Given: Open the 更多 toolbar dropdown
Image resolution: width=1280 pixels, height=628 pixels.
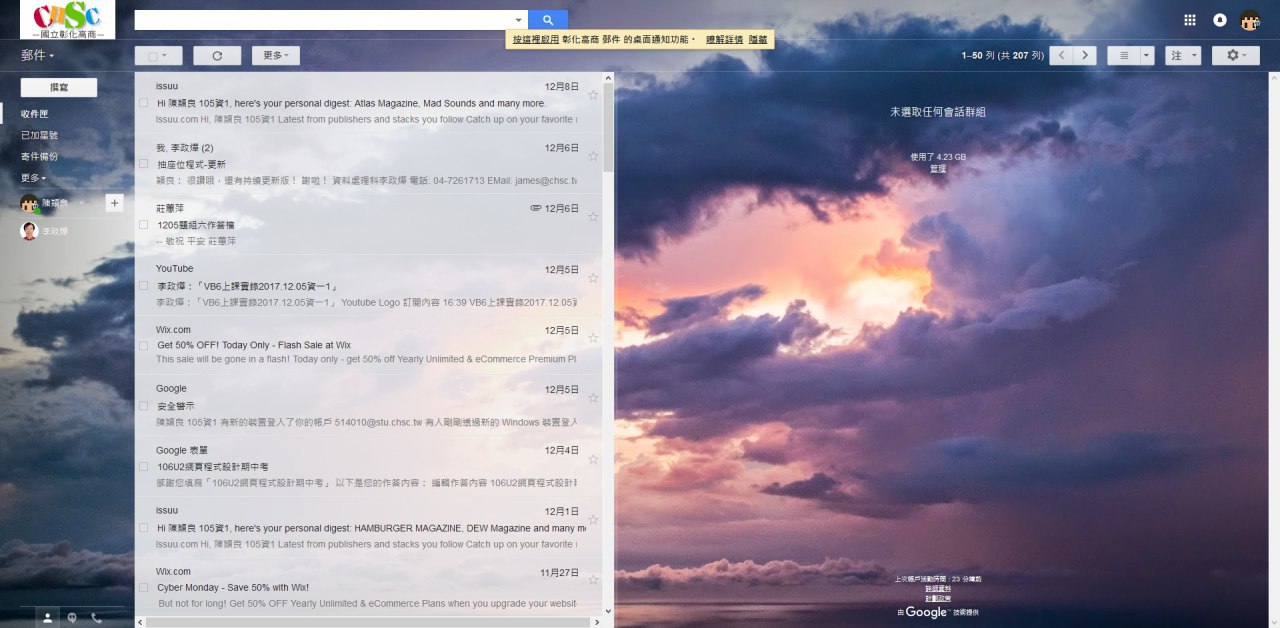Looking at the screenshot, I should point(275,56).
